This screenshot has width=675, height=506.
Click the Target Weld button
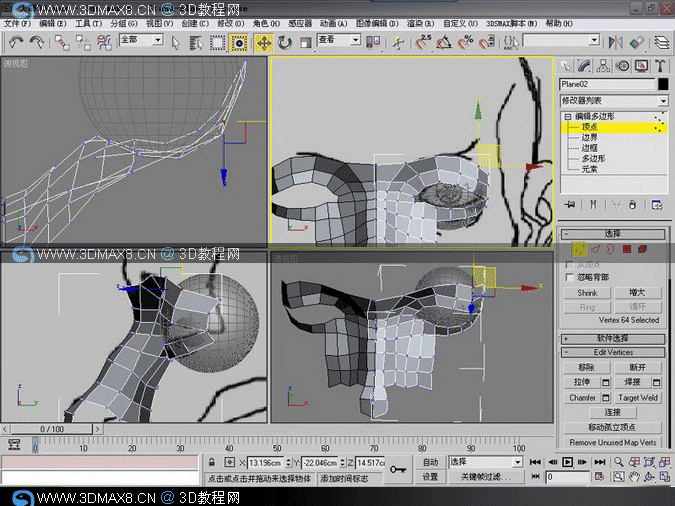pyautogui.click(x=638, y=397)
